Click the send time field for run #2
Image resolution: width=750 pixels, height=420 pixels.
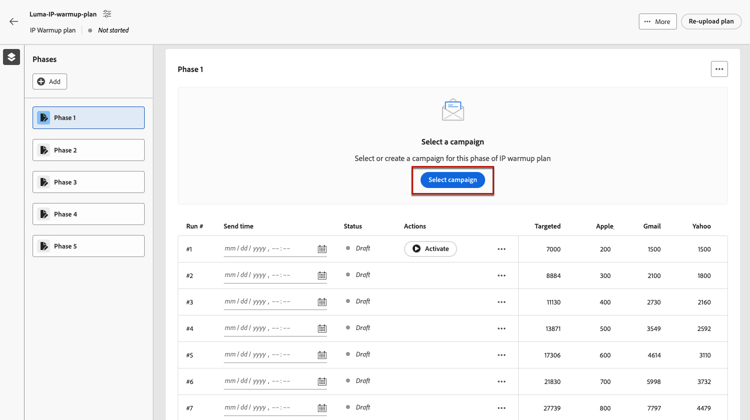tap(267, 275)
